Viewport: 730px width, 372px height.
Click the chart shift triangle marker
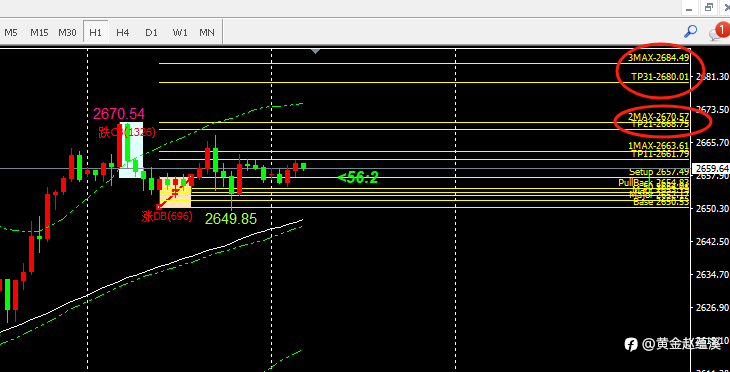(x=316, y=51)
